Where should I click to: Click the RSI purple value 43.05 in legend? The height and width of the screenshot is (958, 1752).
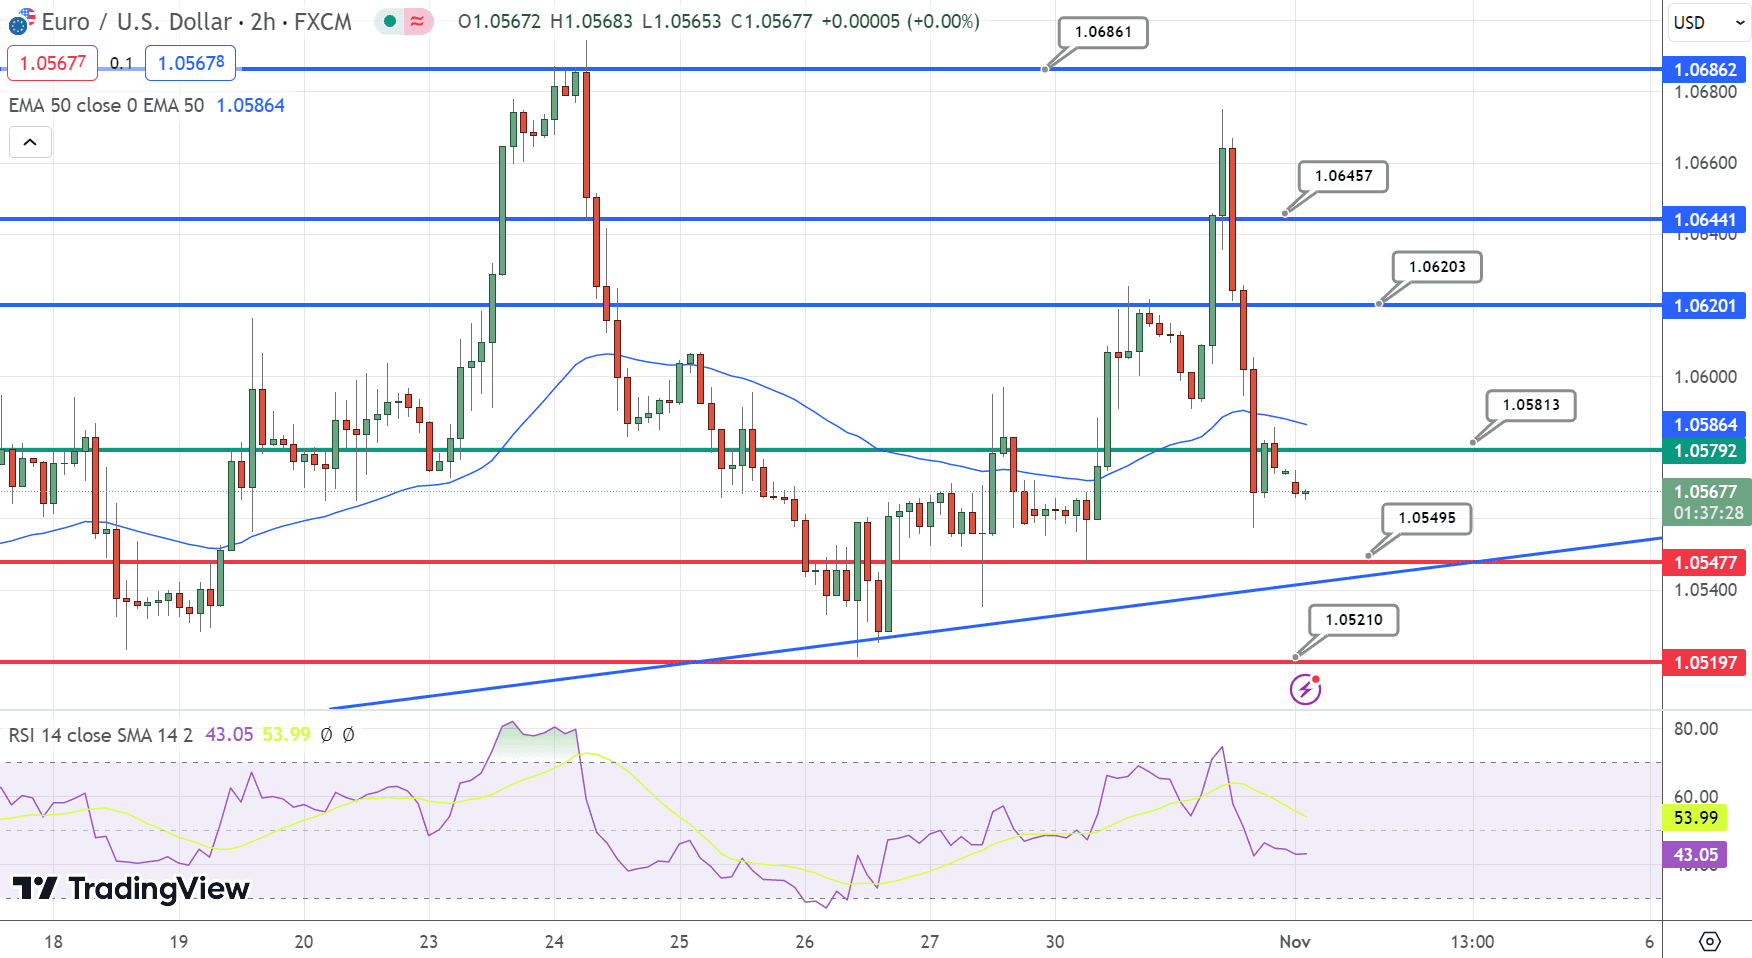(229, 735)
